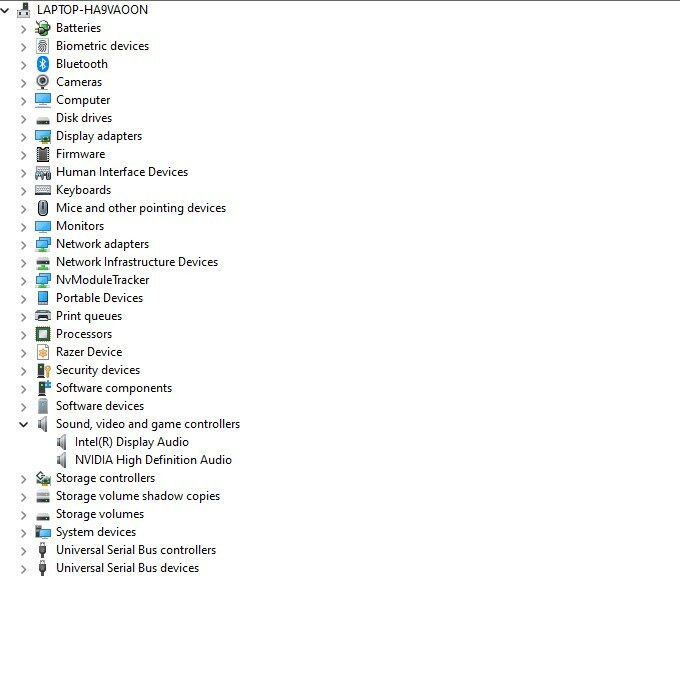The image size is (680, 679).
Task: Click the NVIDIA High Definition Audio speaker icon
Action: click(x=62, y=460)
